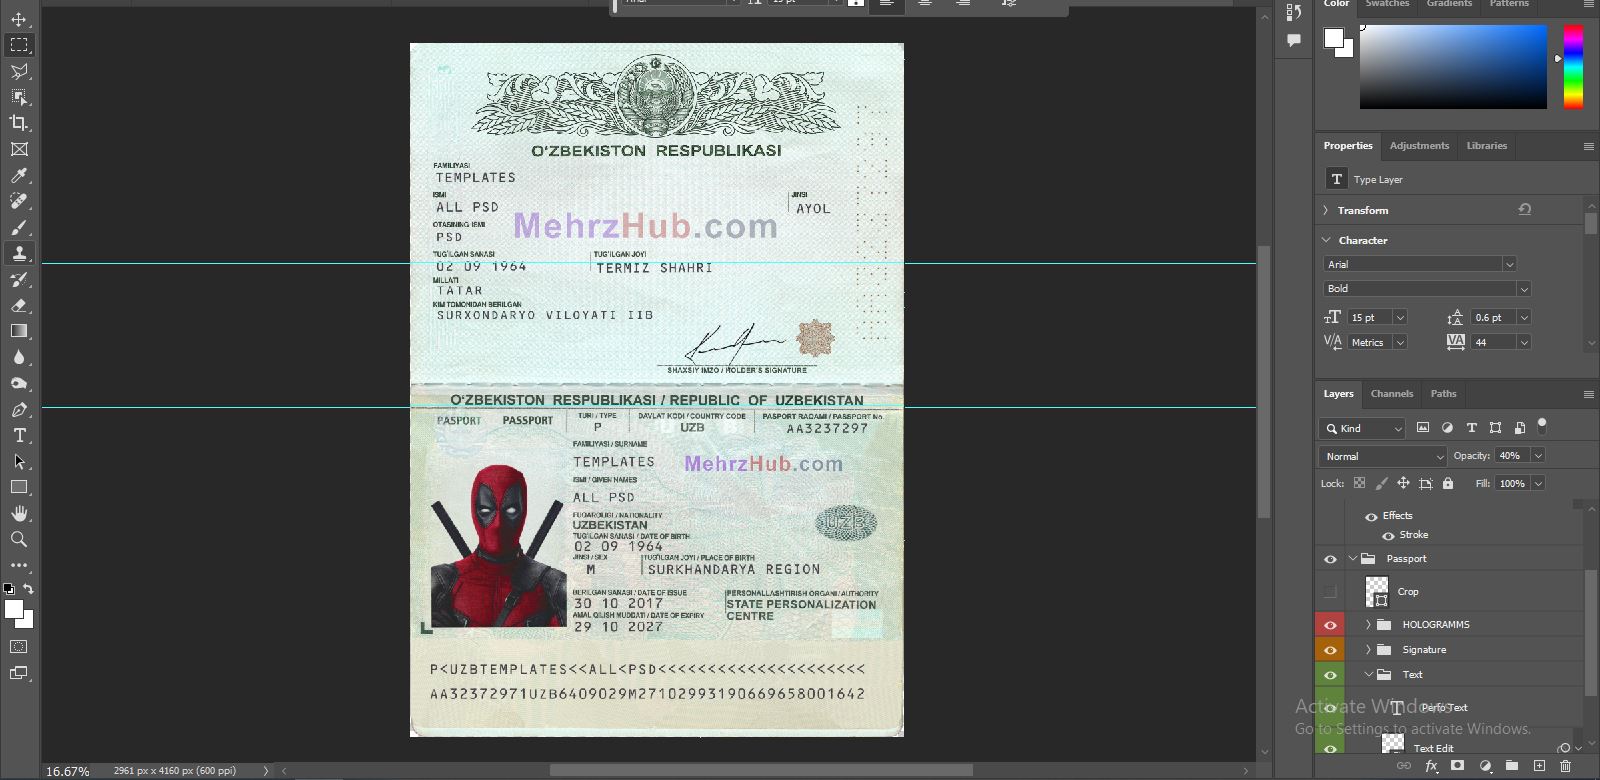Toggle lock all for the layer
Viewport: 1600px width, 780px height.
click(1448, 483)
